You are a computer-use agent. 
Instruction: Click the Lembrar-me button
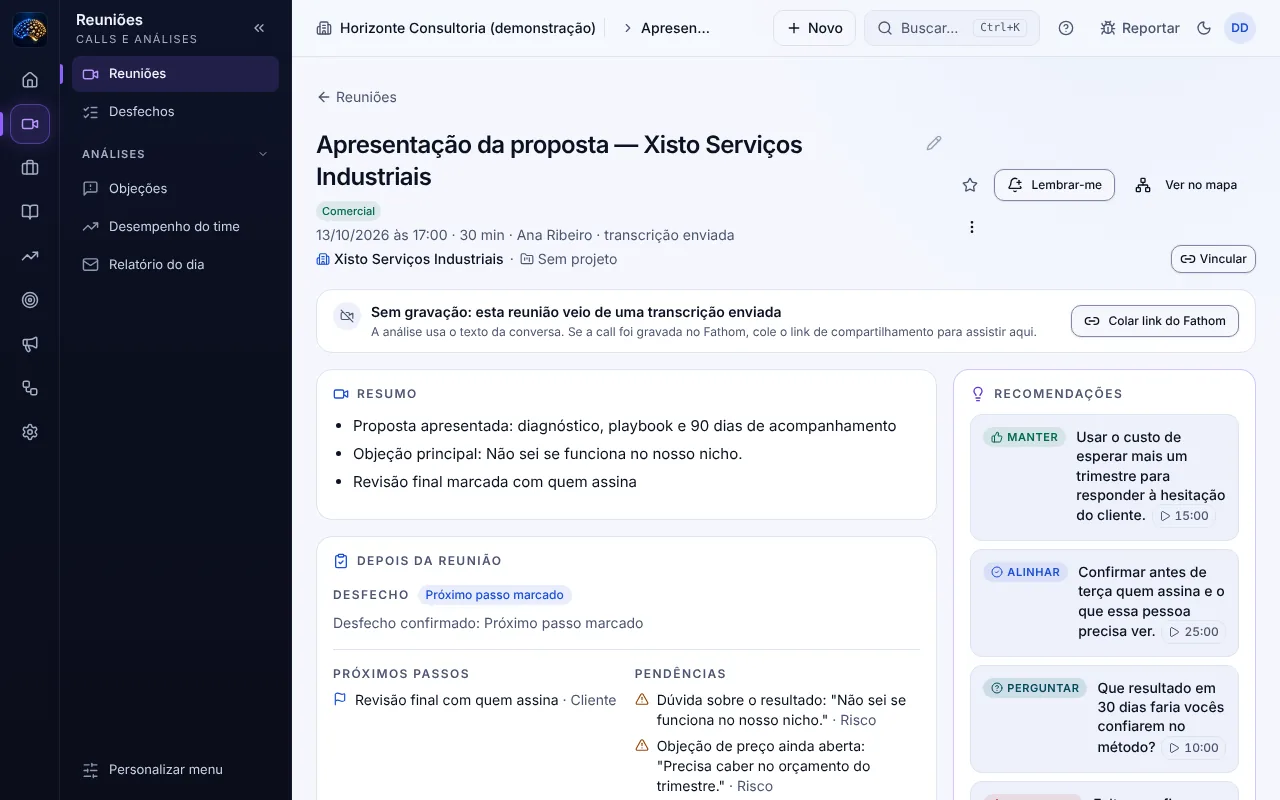1054,185
